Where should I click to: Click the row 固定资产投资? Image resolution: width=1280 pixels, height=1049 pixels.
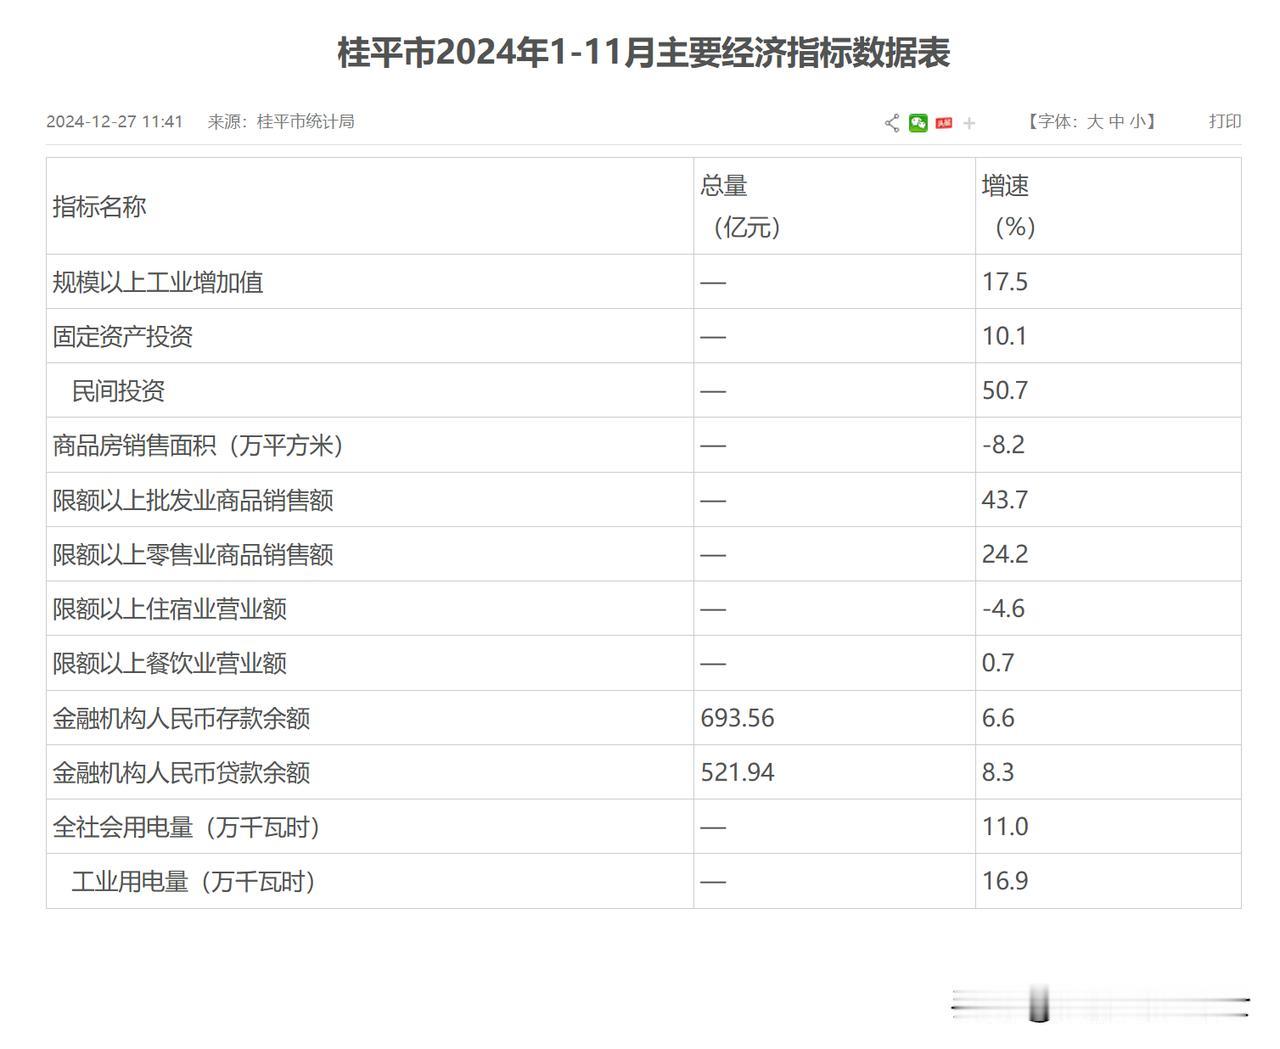tap(644, 336)
